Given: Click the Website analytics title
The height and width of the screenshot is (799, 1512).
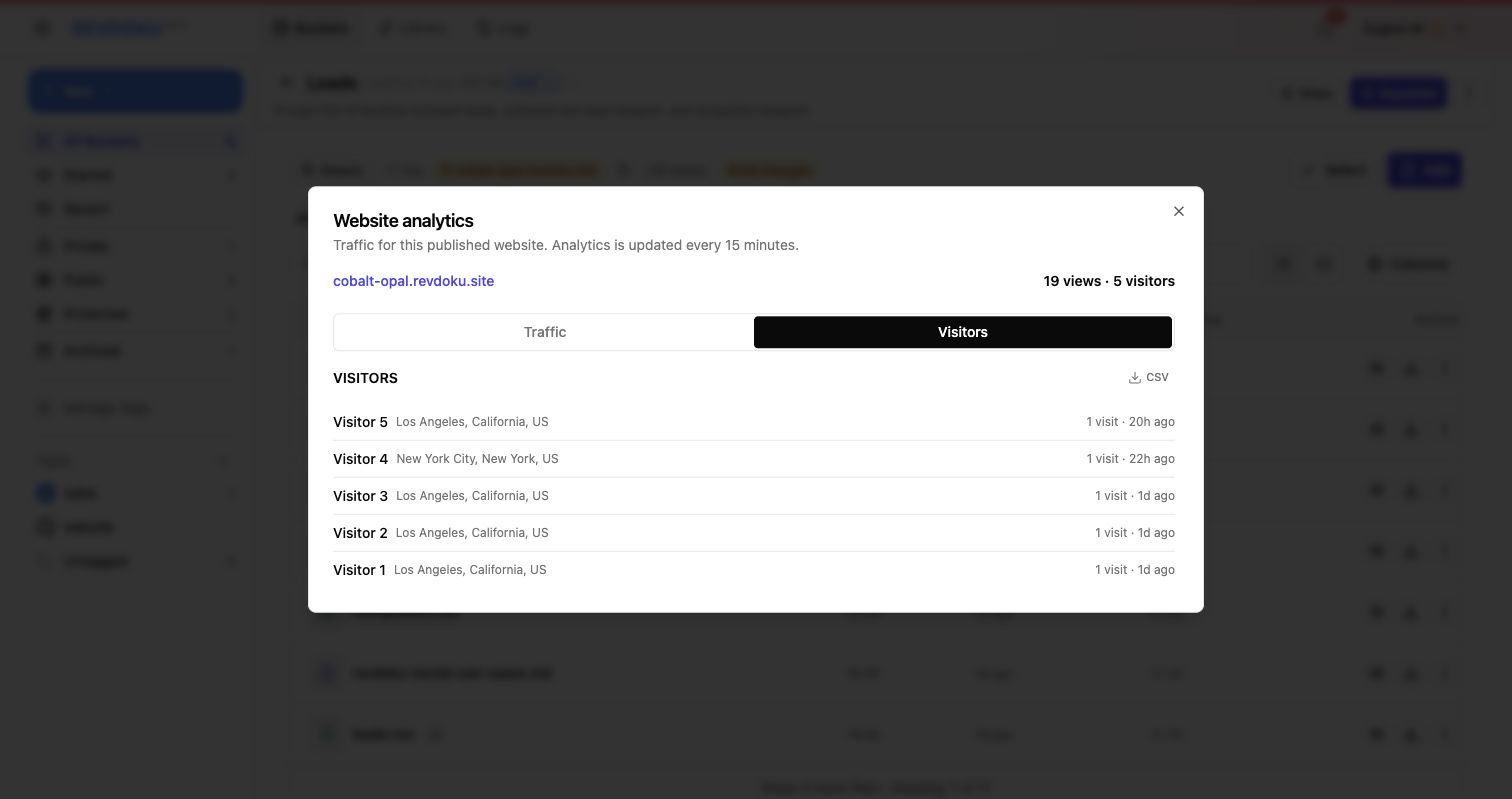Looking at the screenshot, I should (x=403, y=221).
